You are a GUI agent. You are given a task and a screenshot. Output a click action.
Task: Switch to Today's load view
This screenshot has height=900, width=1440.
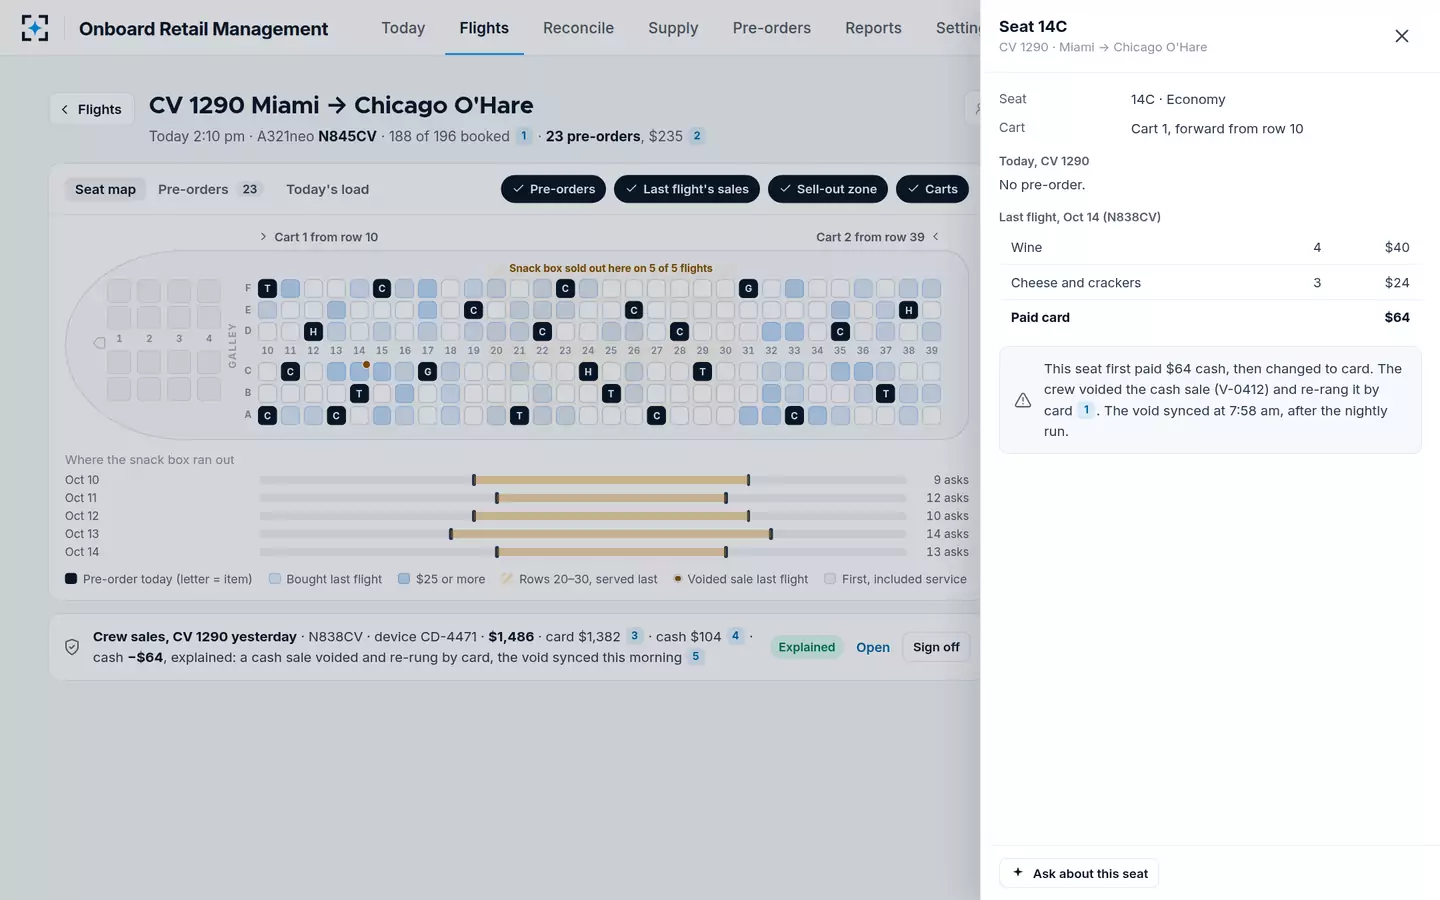tap(327, 189)
